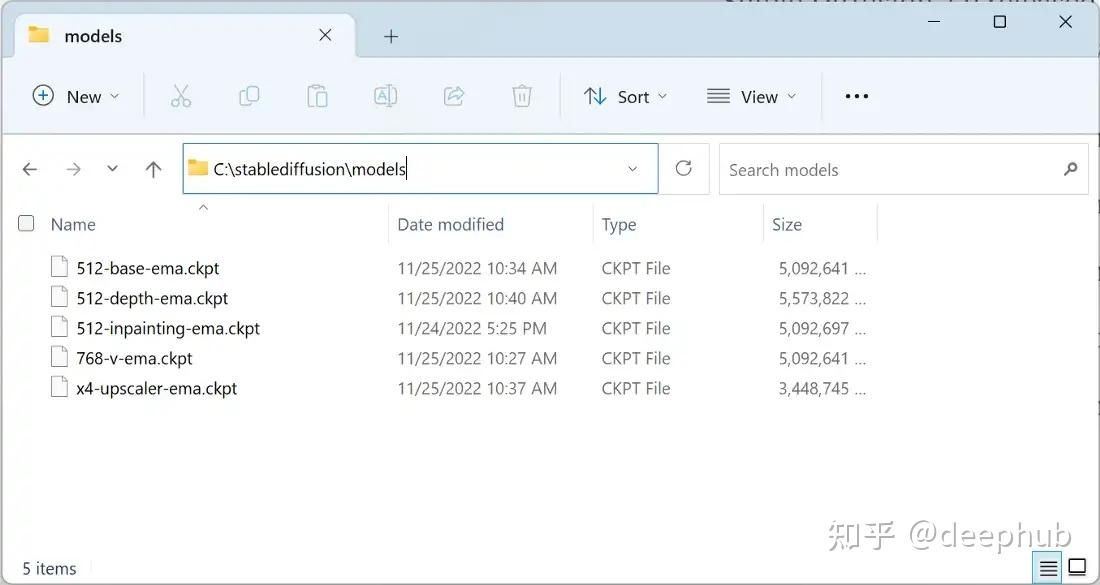Click the Copy icon in toolbar
The height and width of the screenshot is (585, 1100).
(x=249, y=96)
